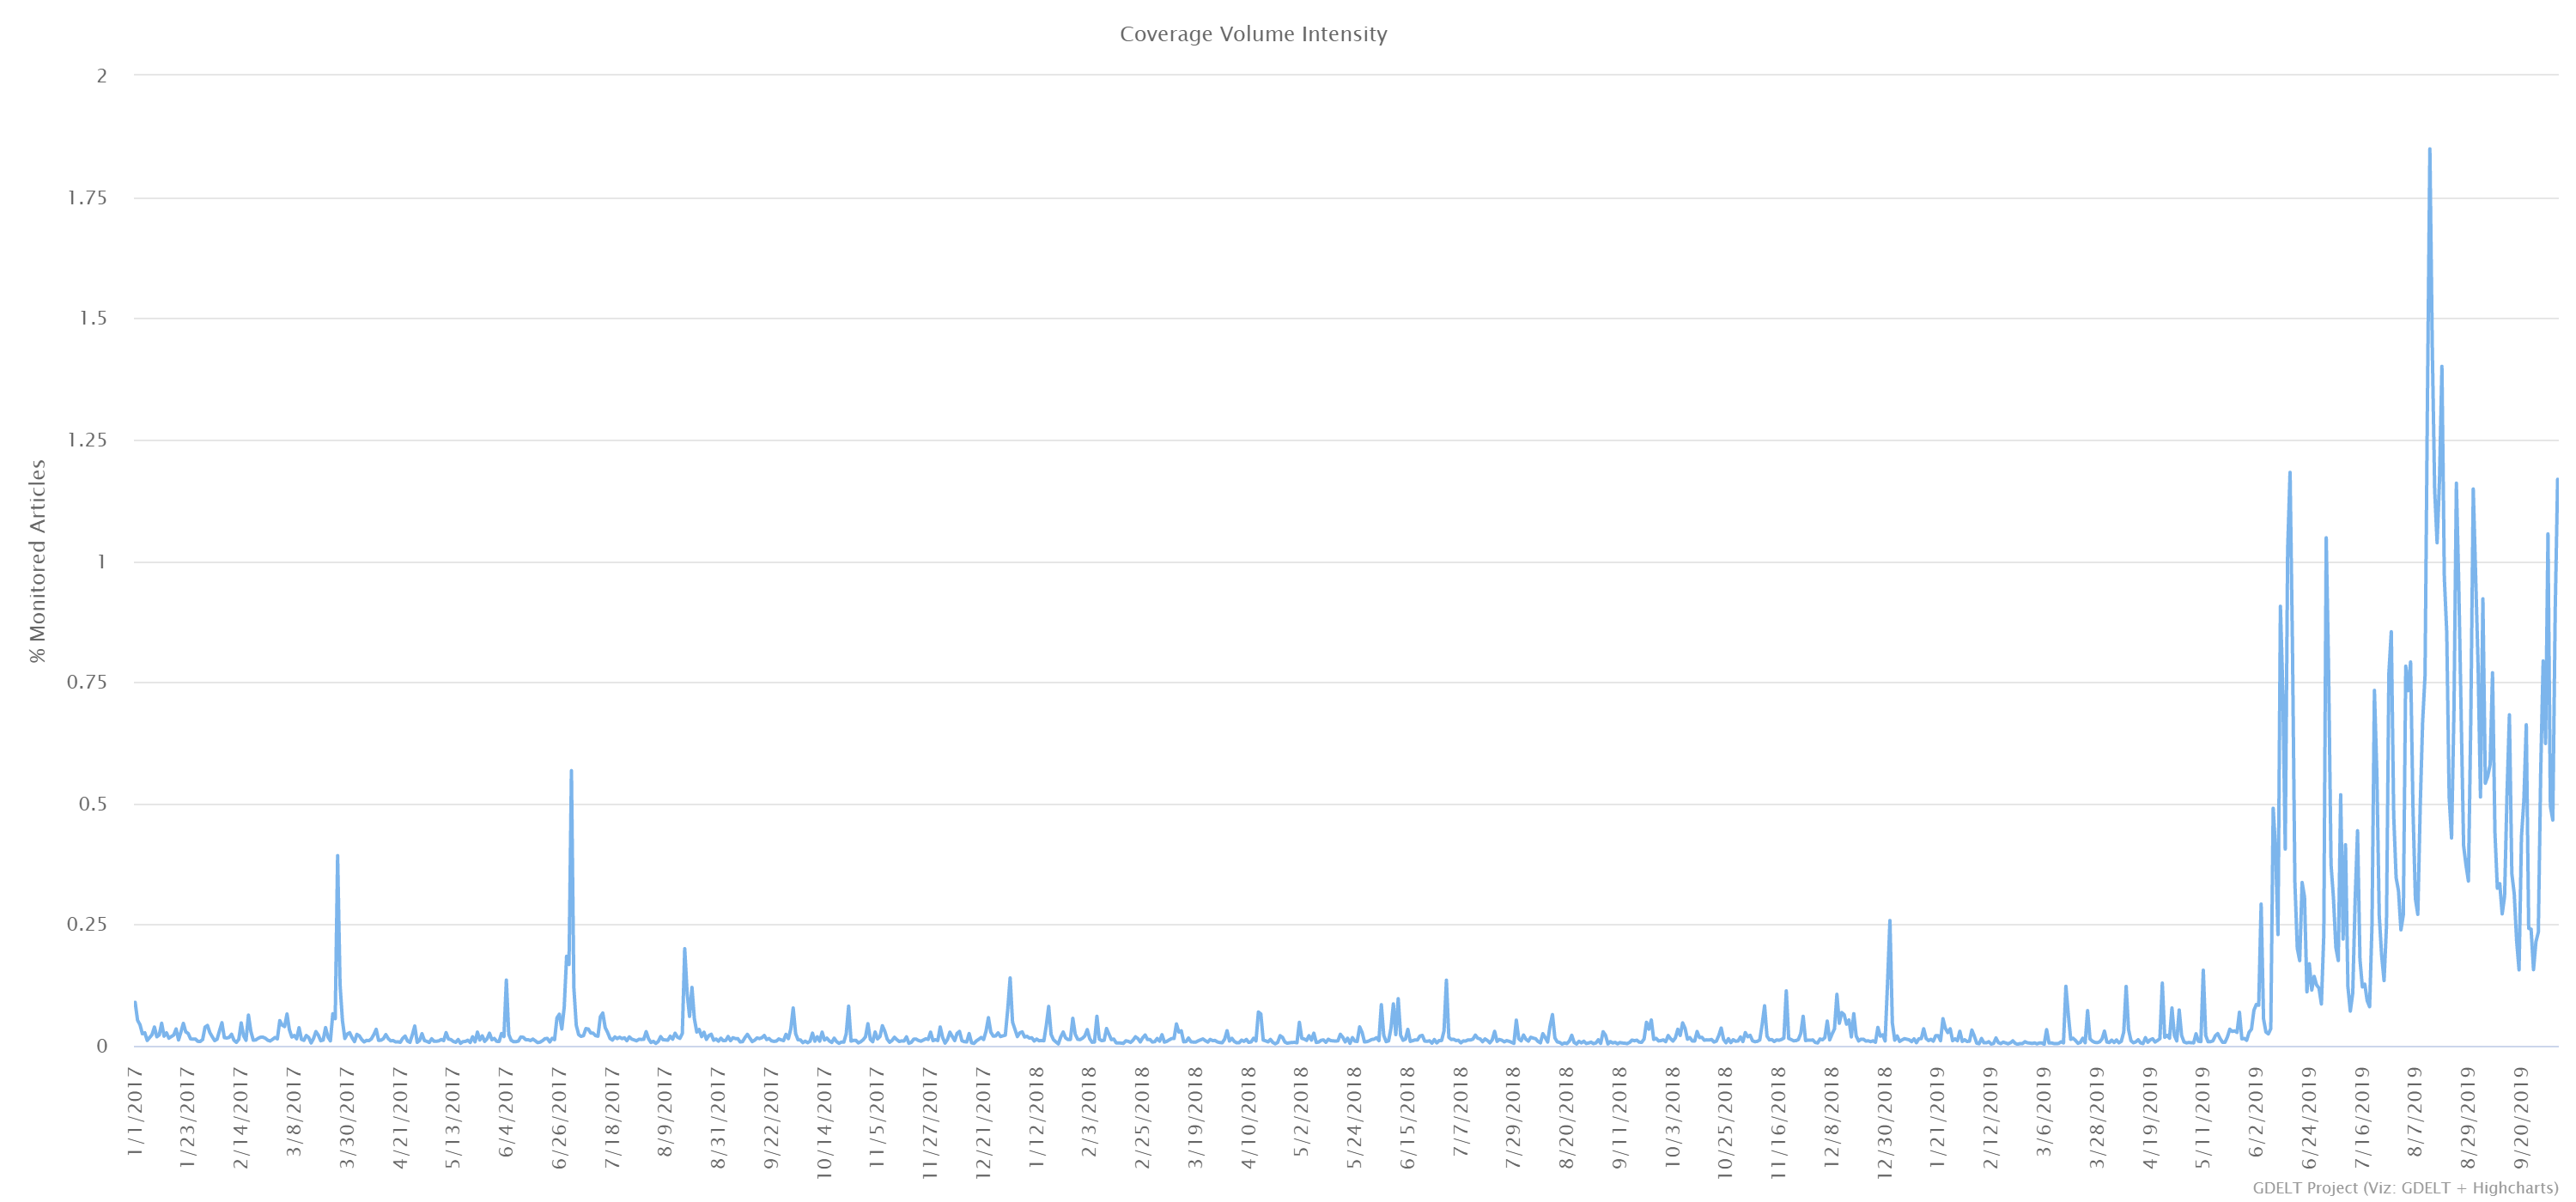The width and height of the screenshot is (2576, 1202).
Task: Click the x-axis date 10/25/2018
Action: [x=1726, y=1121]
